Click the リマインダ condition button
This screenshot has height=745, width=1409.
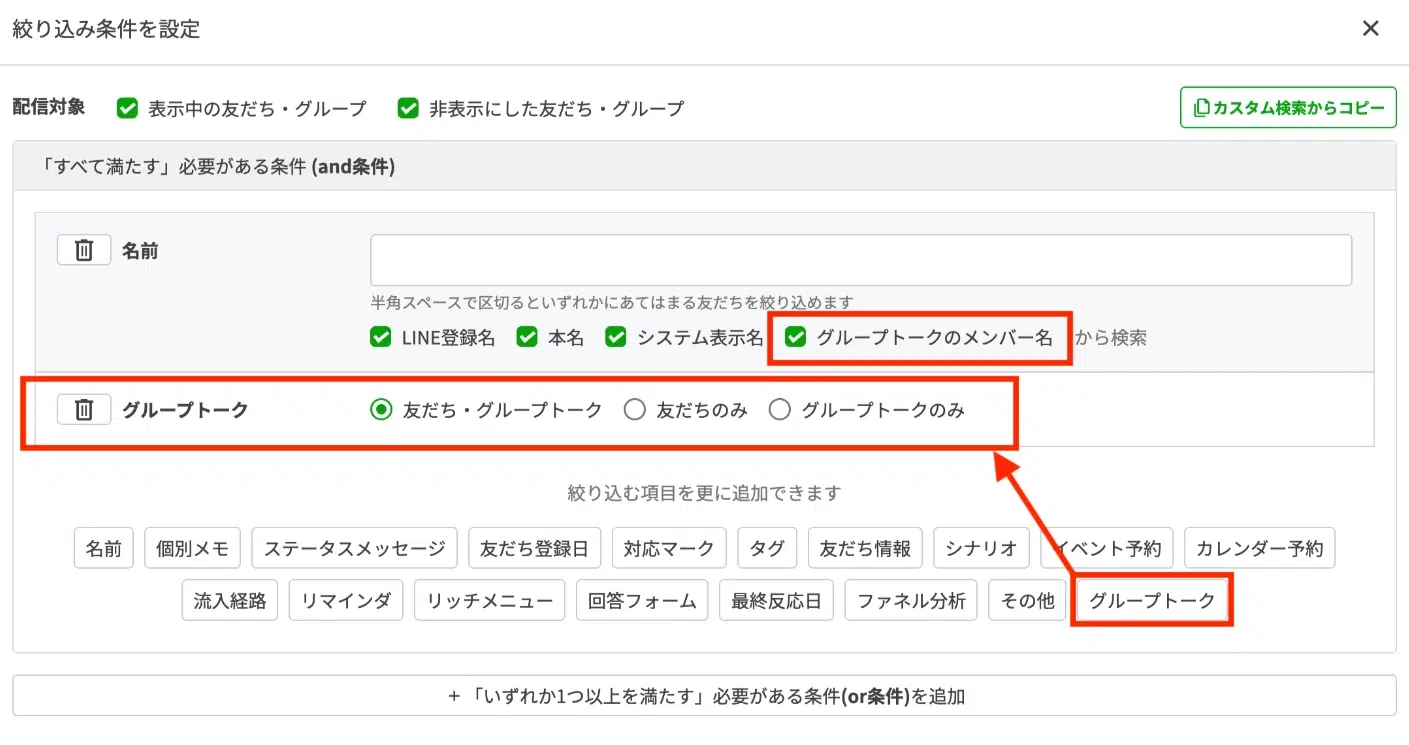[346, 601]
